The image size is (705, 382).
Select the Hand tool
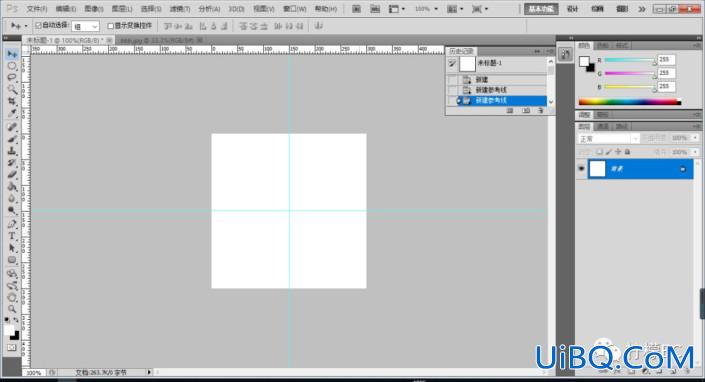coord(12,297)
